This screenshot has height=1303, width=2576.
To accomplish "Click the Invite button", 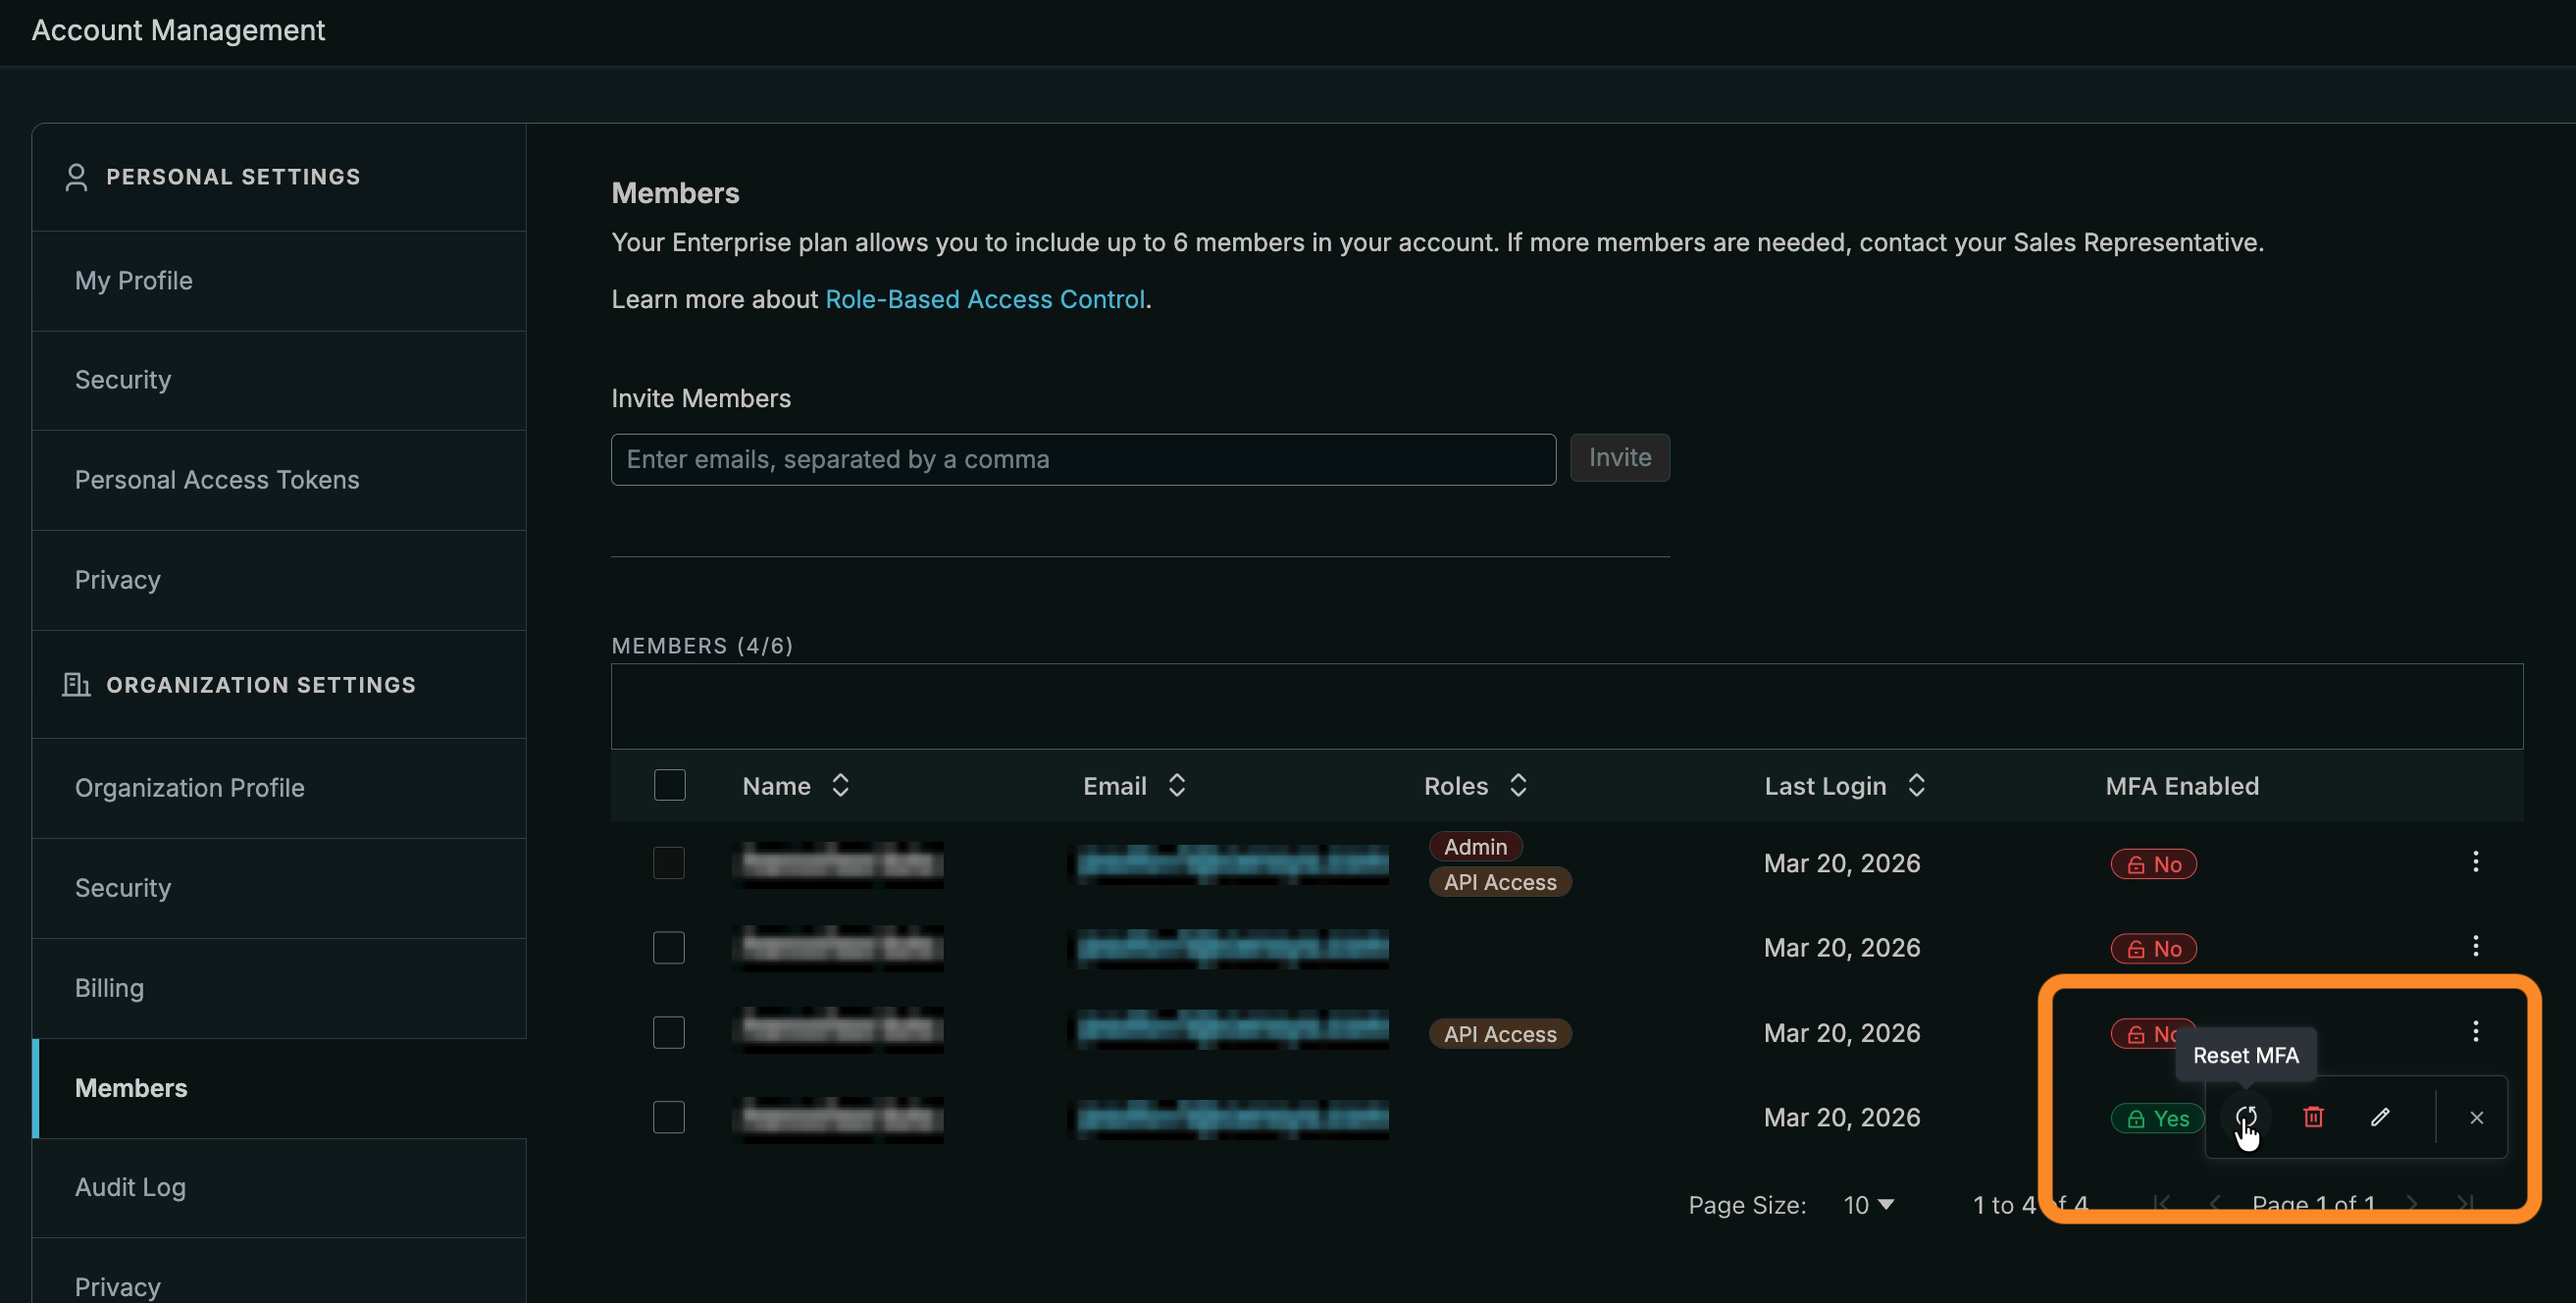I will tap(1619, 457).
